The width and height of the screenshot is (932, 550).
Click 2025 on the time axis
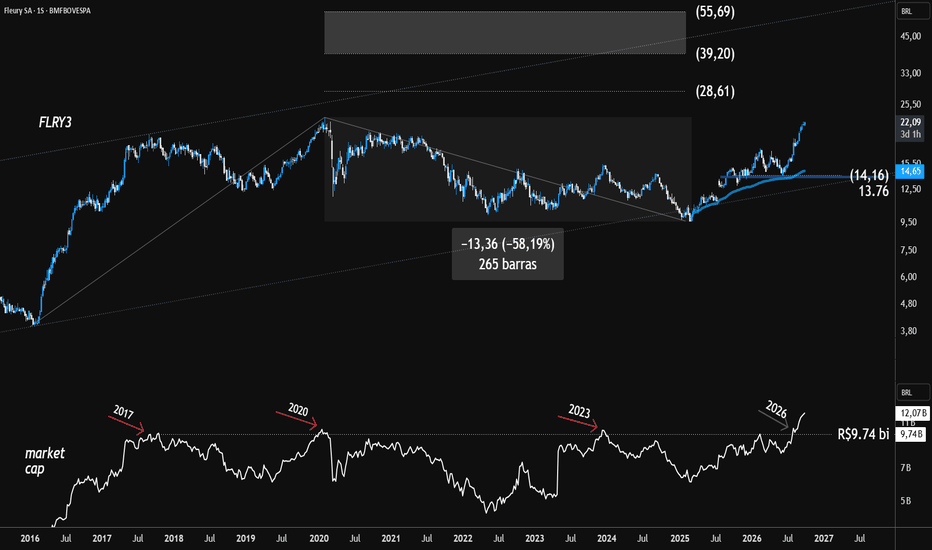point(680,539)
